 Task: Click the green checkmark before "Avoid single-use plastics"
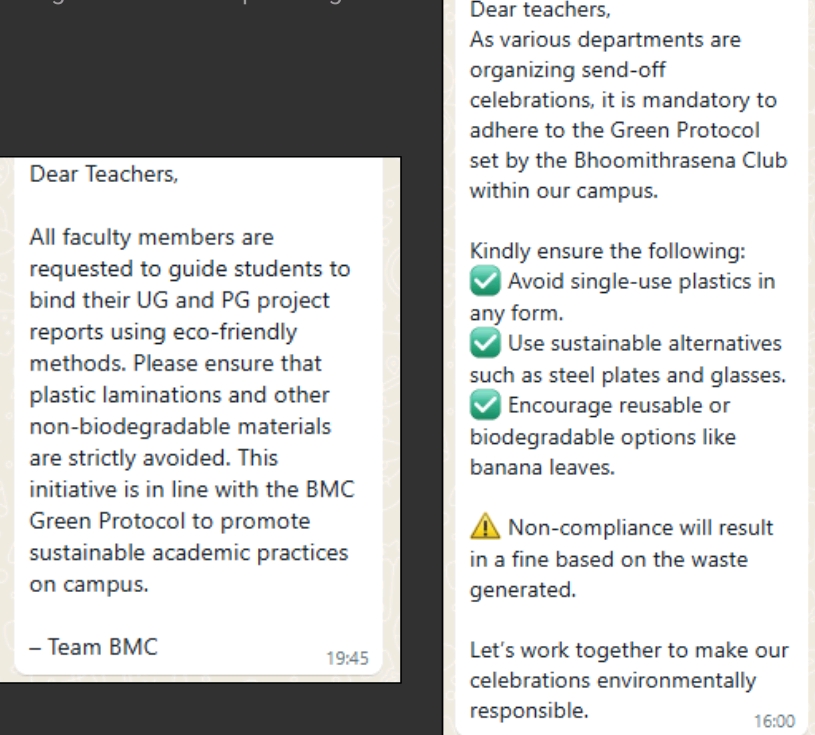click(485, 281)
